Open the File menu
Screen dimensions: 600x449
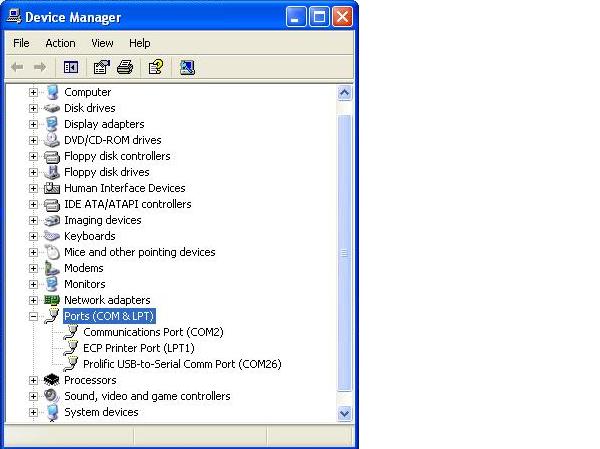(x=21, y=43)
